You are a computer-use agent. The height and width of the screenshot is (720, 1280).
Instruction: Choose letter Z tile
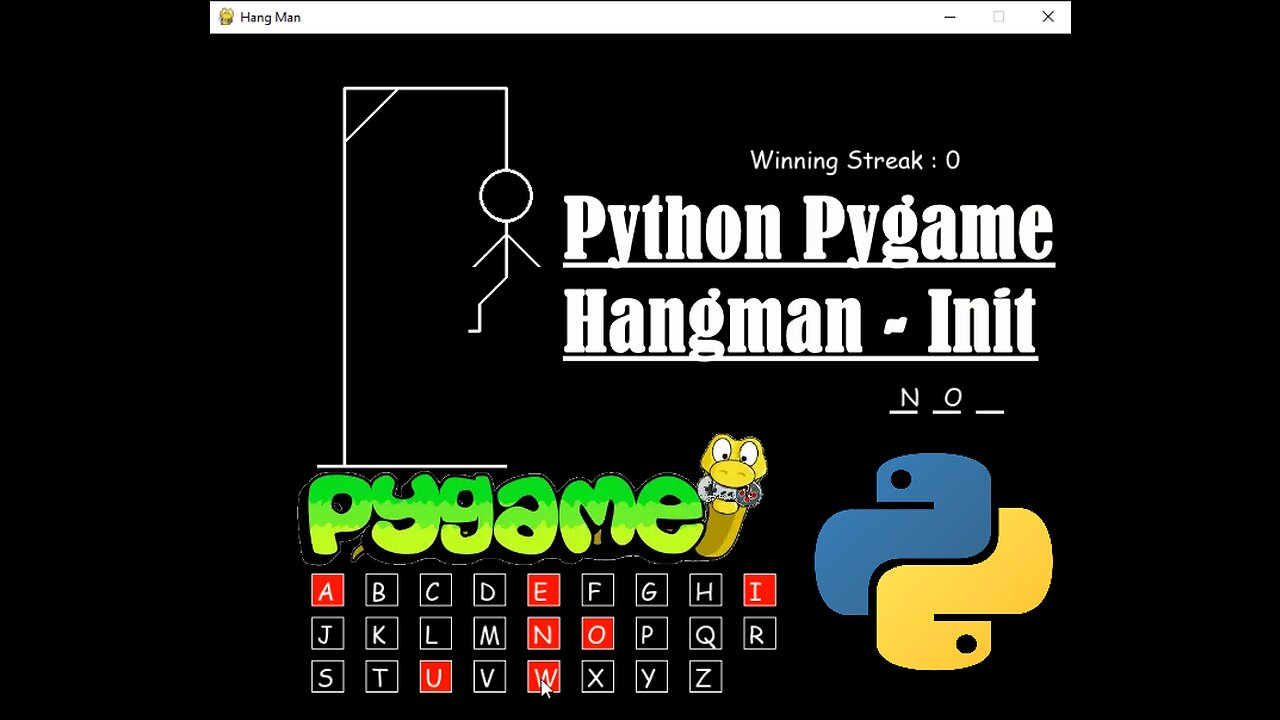(705, 677)
